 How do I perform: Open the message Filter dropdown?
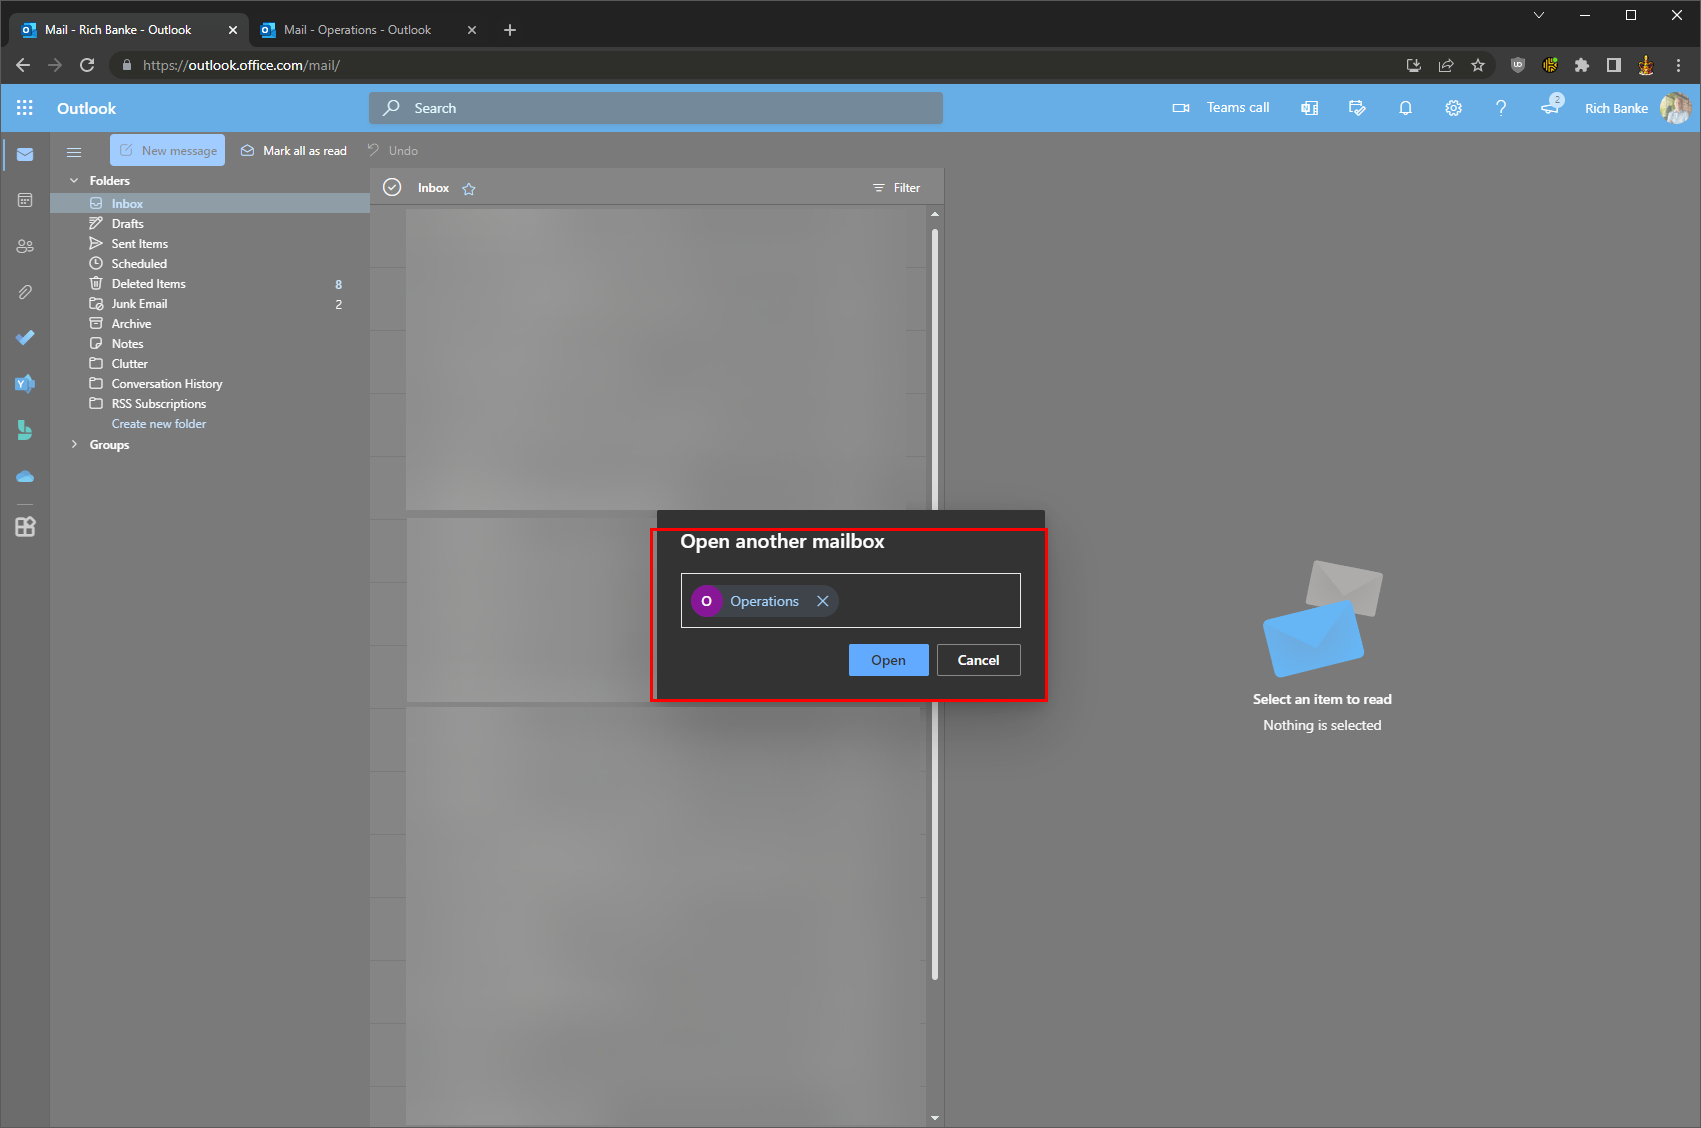[897, 187]
